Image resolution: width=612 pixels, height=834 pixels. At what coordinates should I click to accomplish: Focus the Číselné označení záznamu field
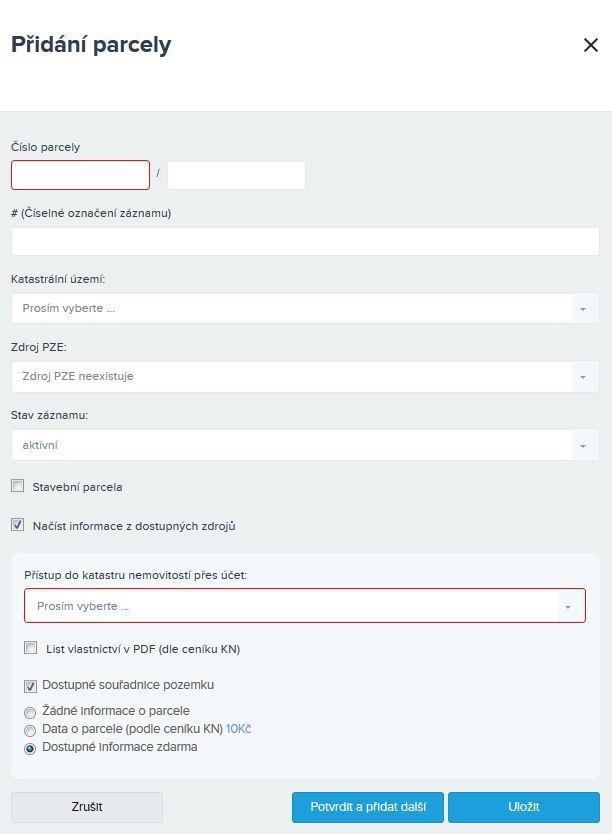coord(305,241)
